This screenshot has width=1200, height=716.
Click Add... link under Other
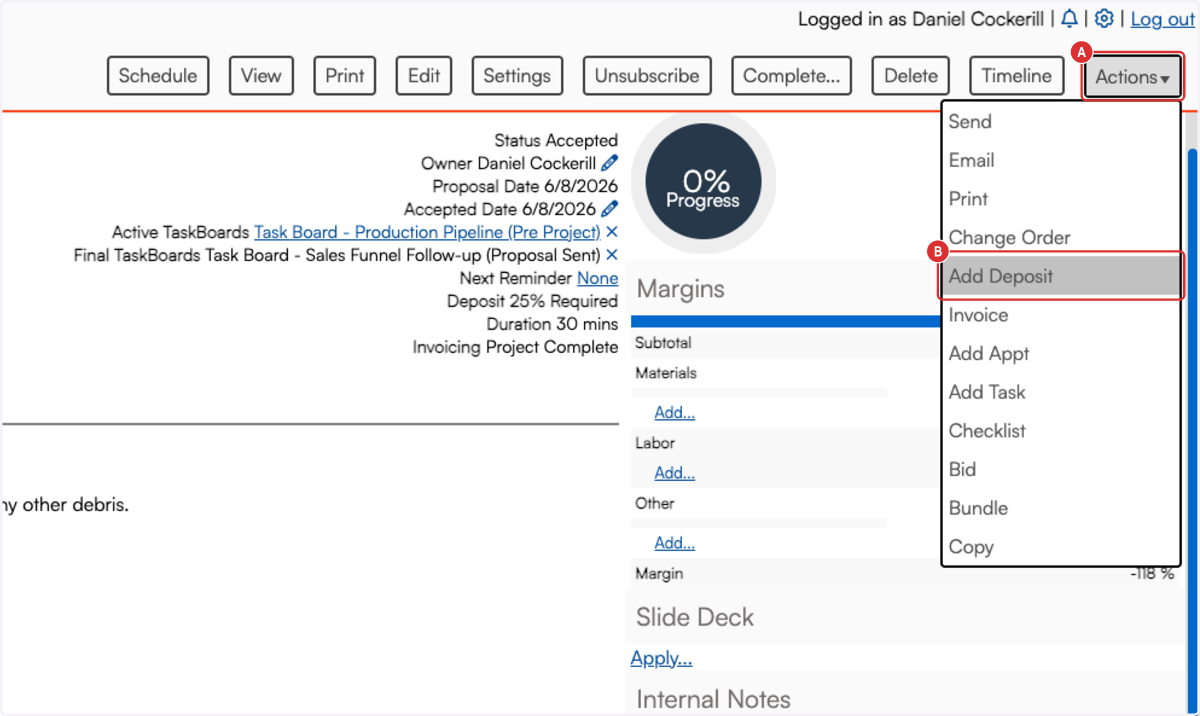675,543
